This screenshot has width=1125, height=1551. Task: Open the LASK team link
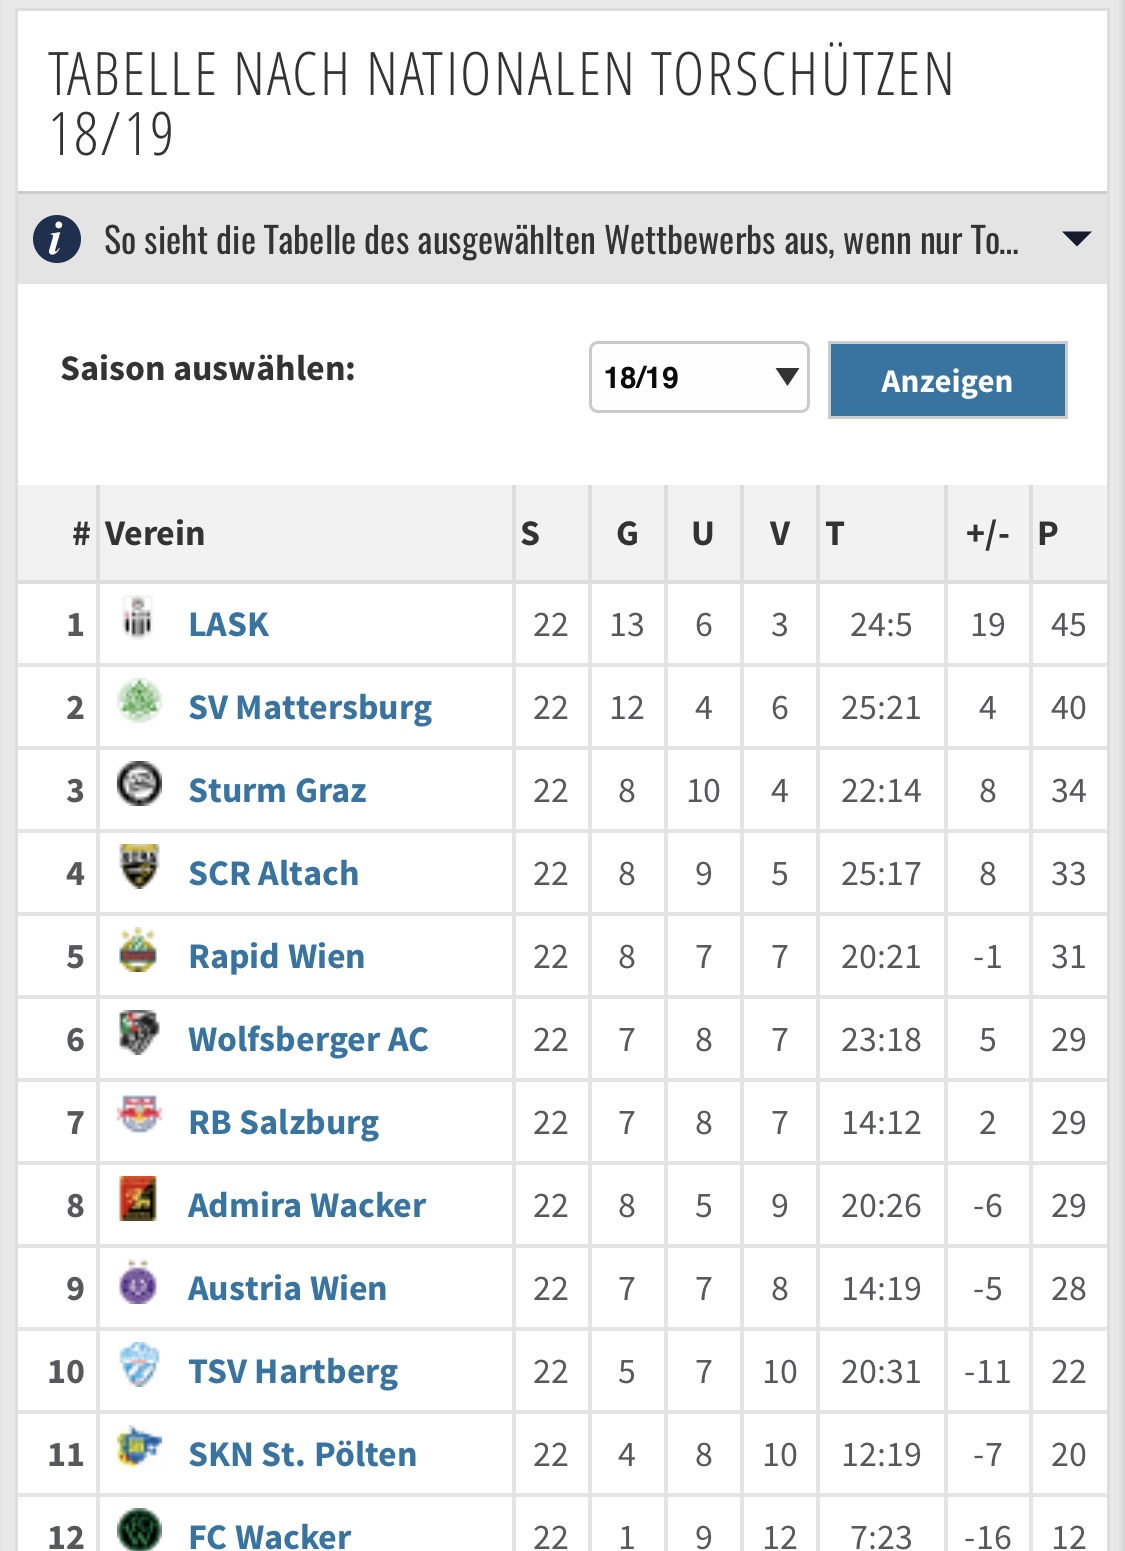(x=228, y=624)
